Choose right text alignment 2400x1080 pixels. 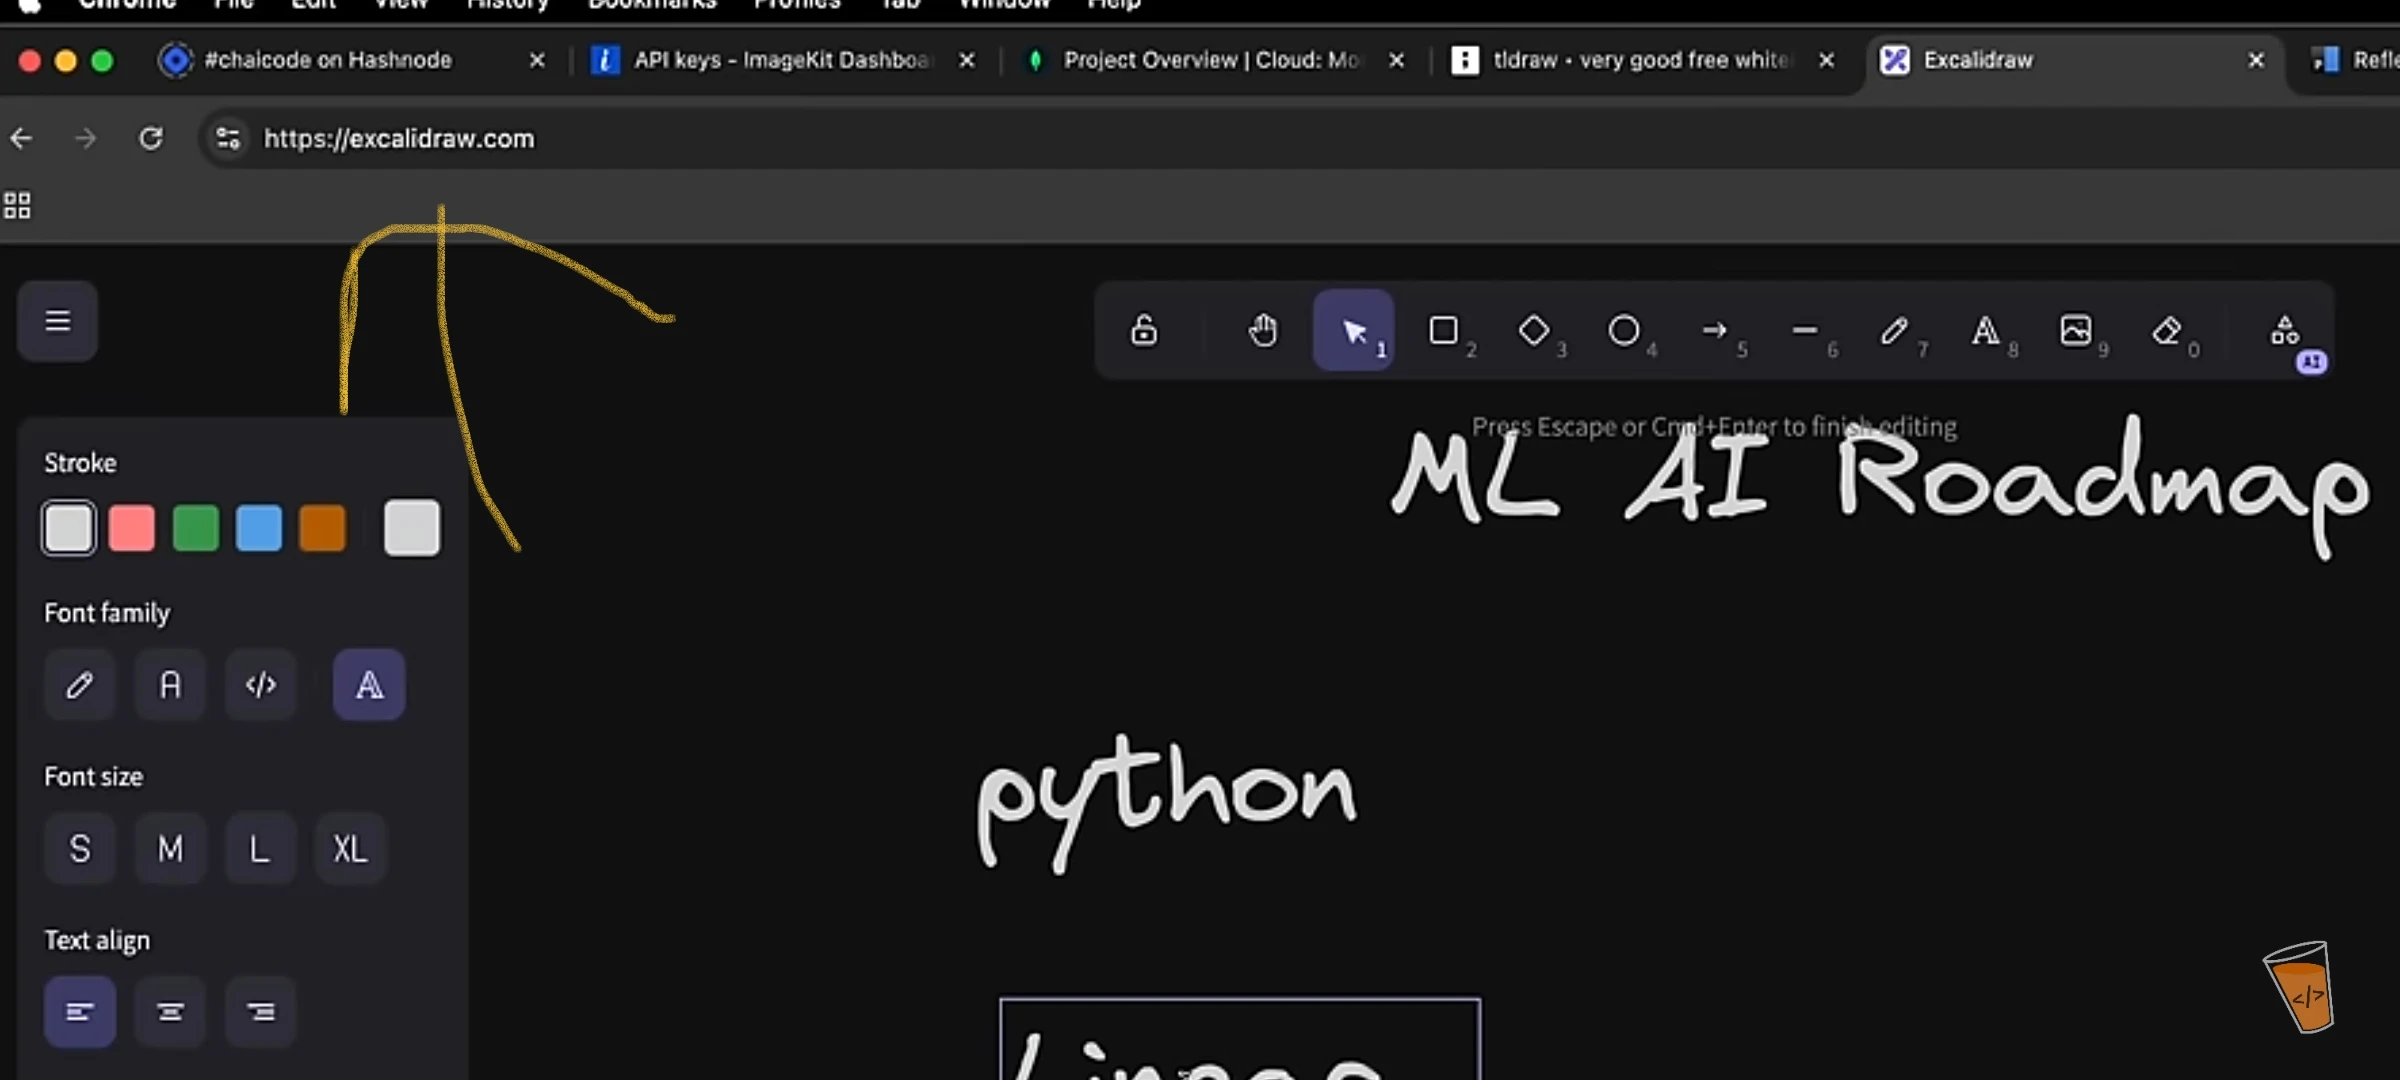260,1012
